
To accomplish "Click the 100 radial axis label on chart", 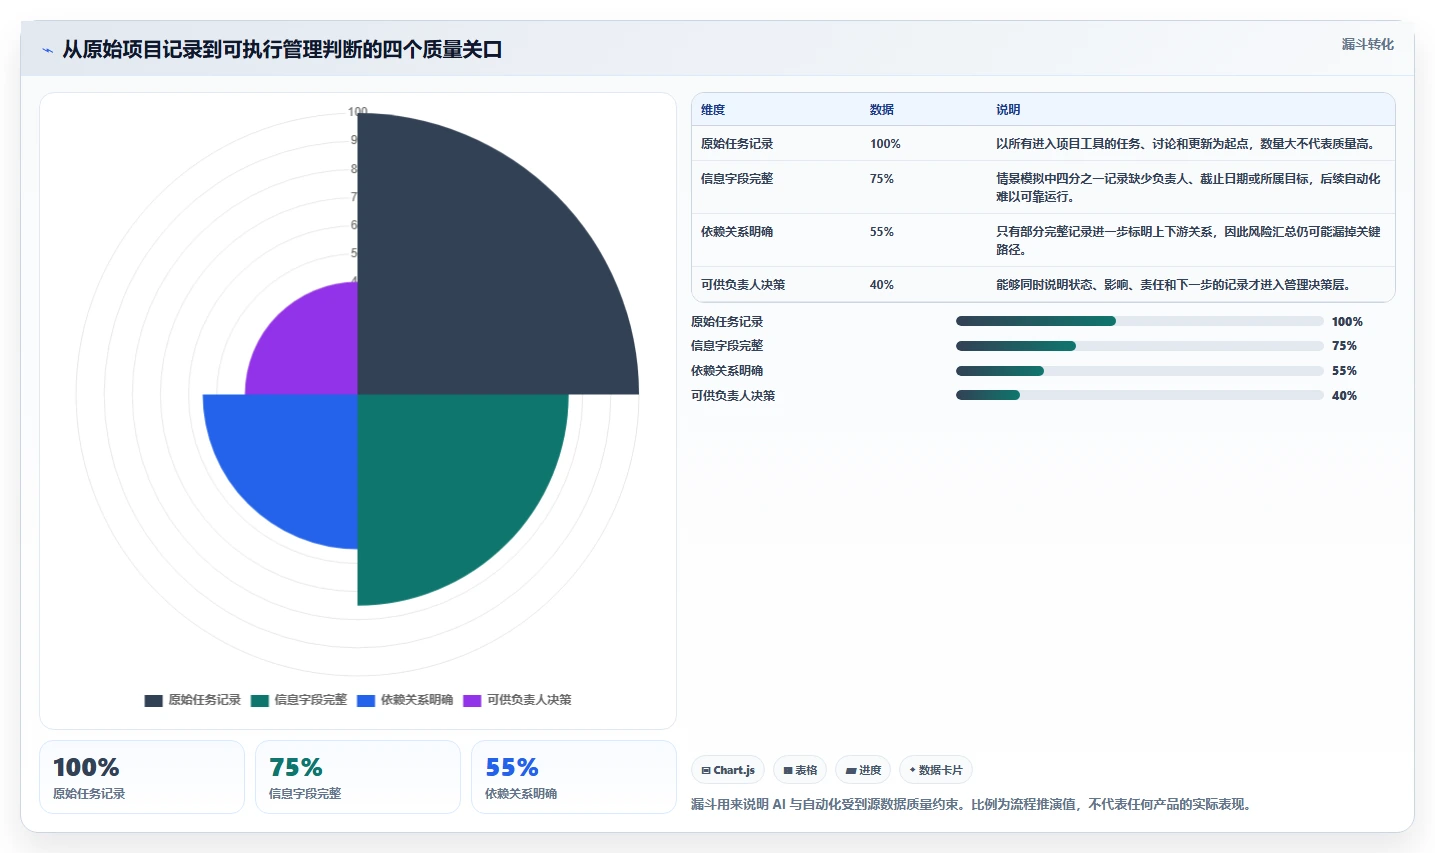I will (358, 111).
